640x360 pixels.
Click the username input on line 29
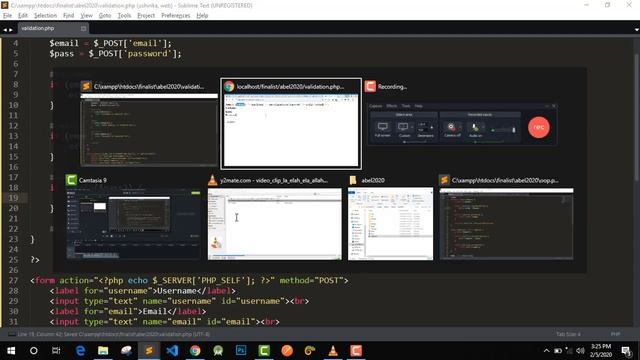point(179,301)
